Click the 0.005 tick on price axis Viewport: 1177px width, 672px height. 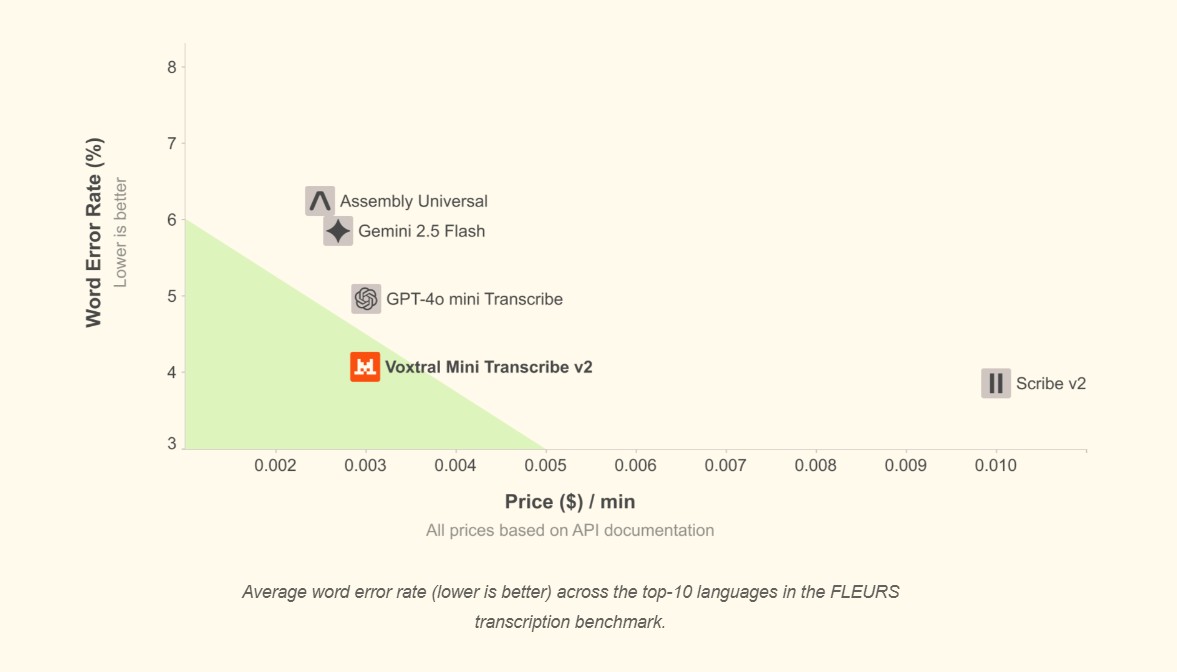546,465
